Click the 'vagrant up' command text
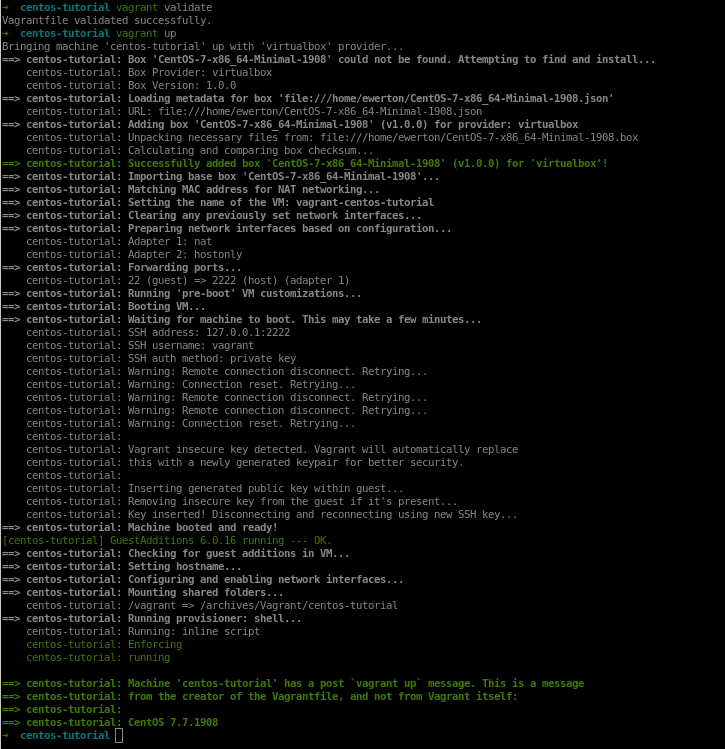Image resolution: width=725 pixels, height=749 pixels. tap(146, 33)
